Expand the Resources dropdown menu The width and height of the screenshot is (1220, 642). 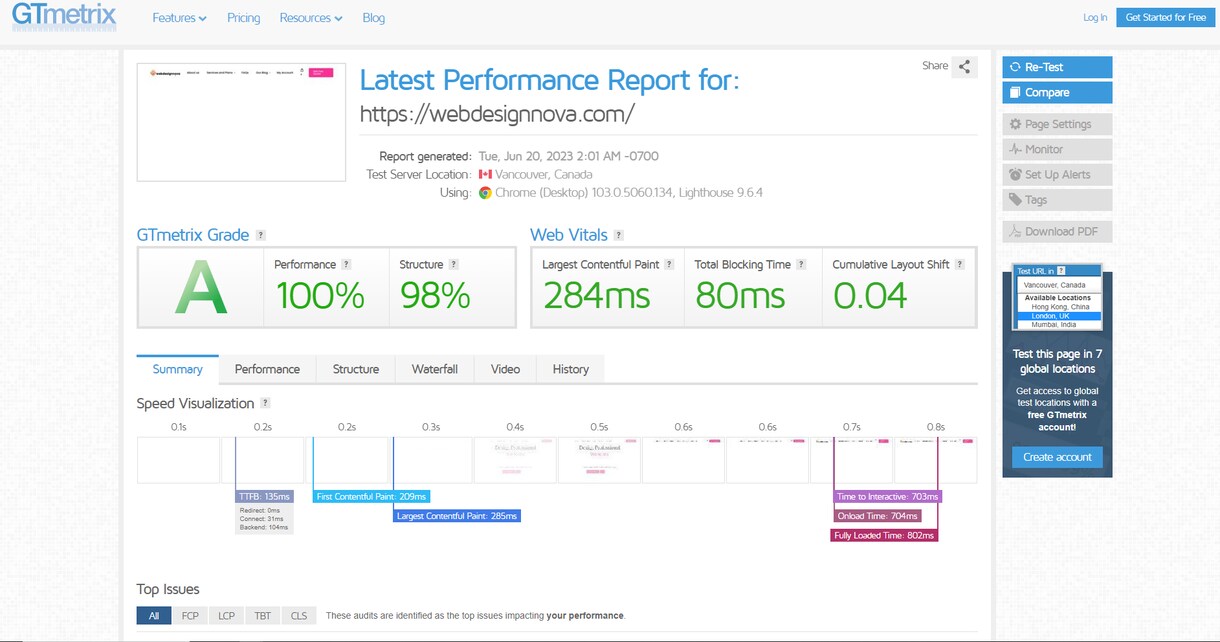click(311, 18)
